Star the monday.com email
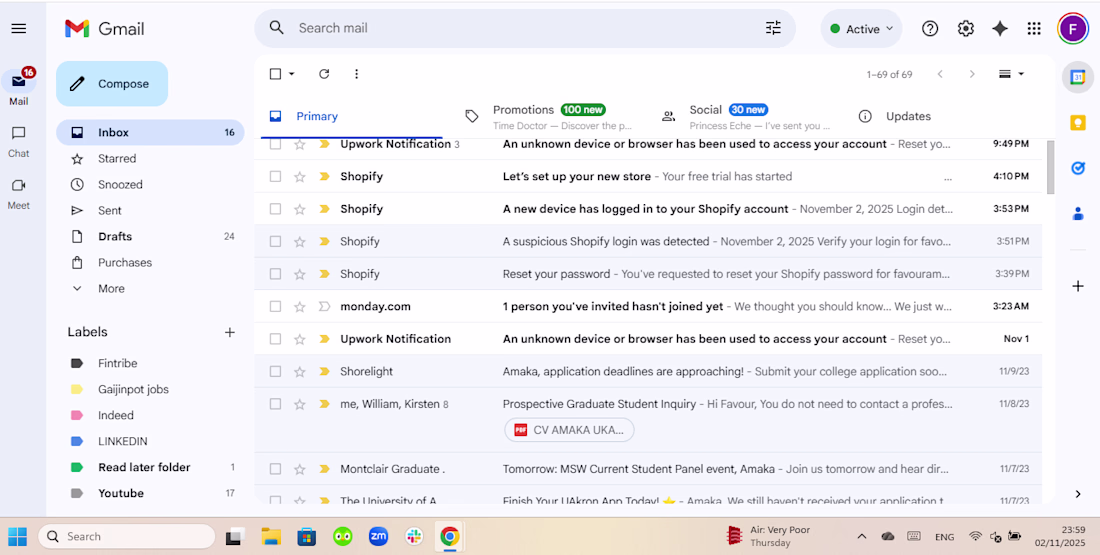The image size is (1100, 555). tap(300, 307)
